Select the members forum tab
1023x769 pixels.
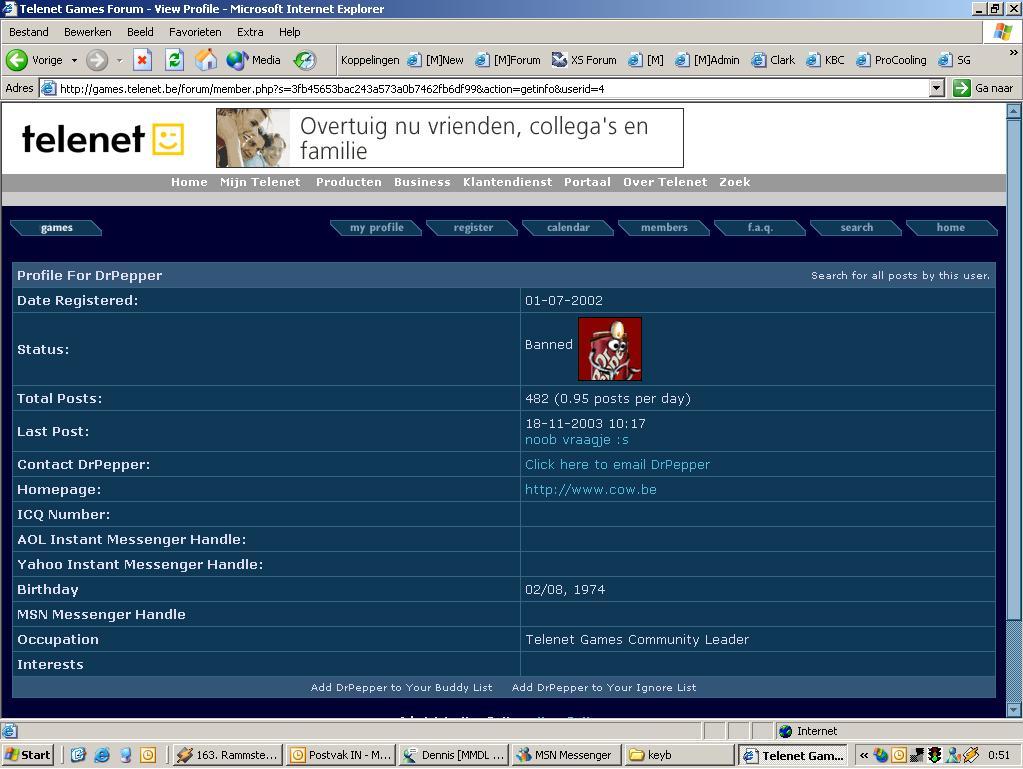coord(664,228)
